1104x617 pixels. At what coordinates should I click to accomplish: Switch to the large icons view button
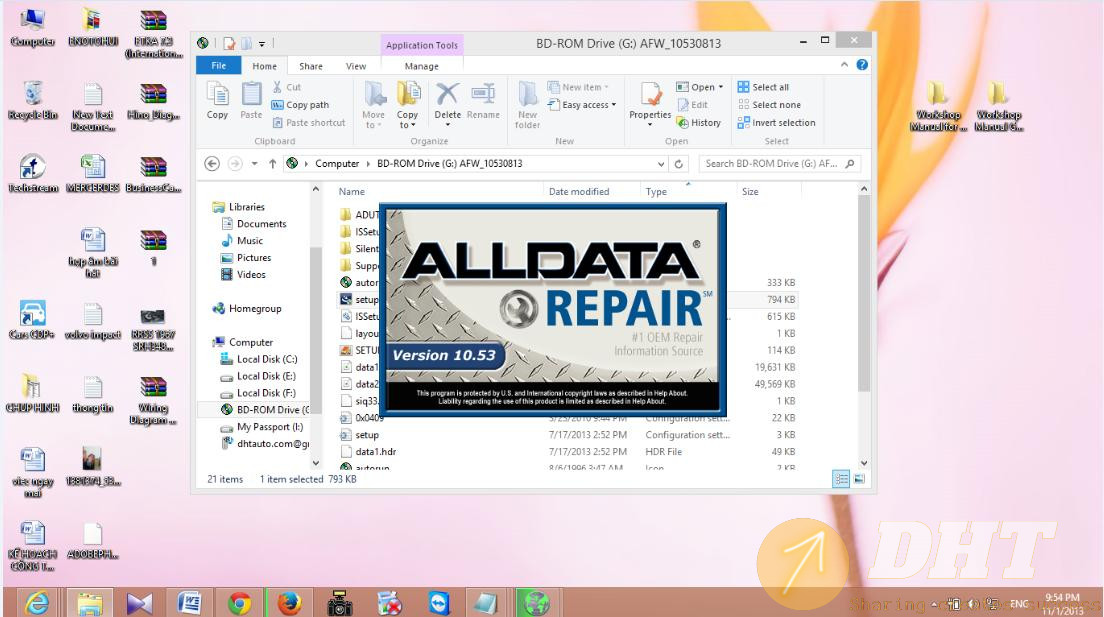click(x=858, y=479)
